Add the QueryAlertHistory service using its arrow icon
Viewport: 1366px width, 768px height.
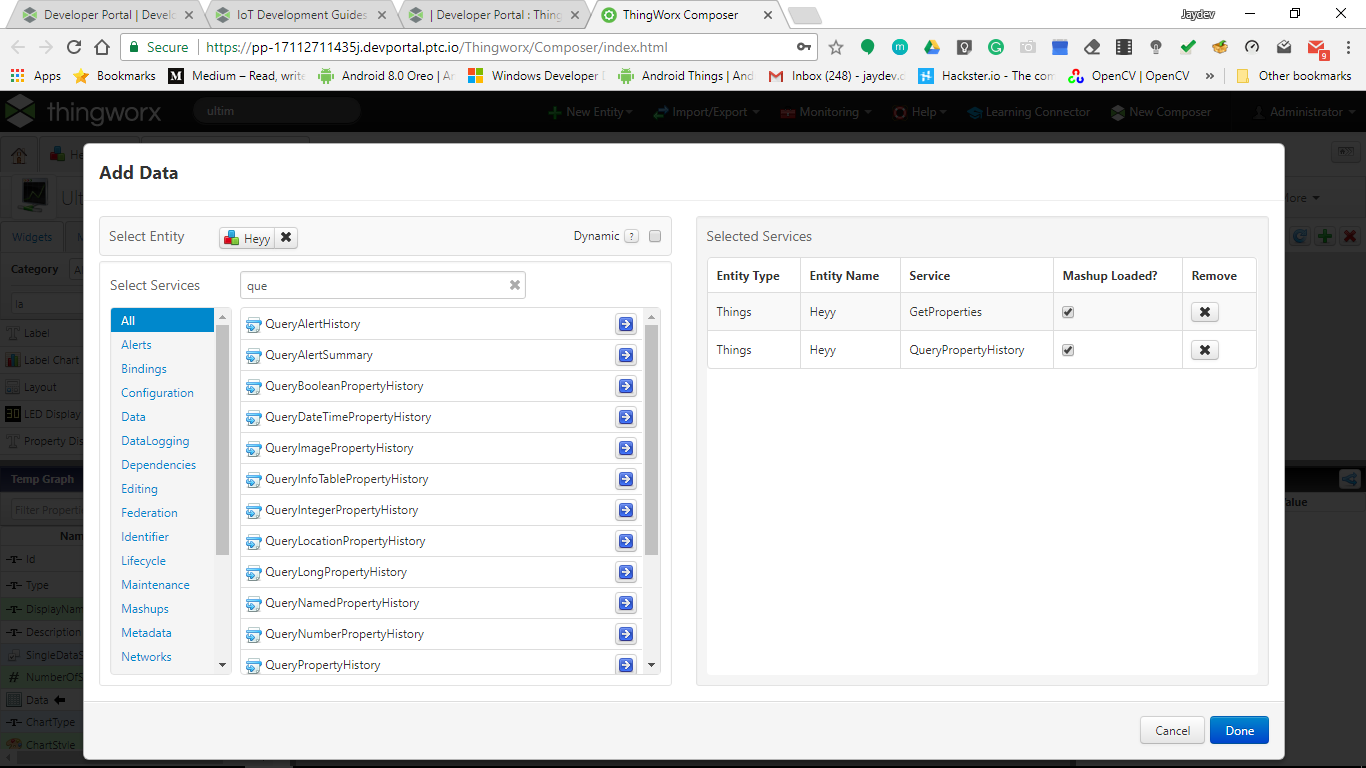625,324
